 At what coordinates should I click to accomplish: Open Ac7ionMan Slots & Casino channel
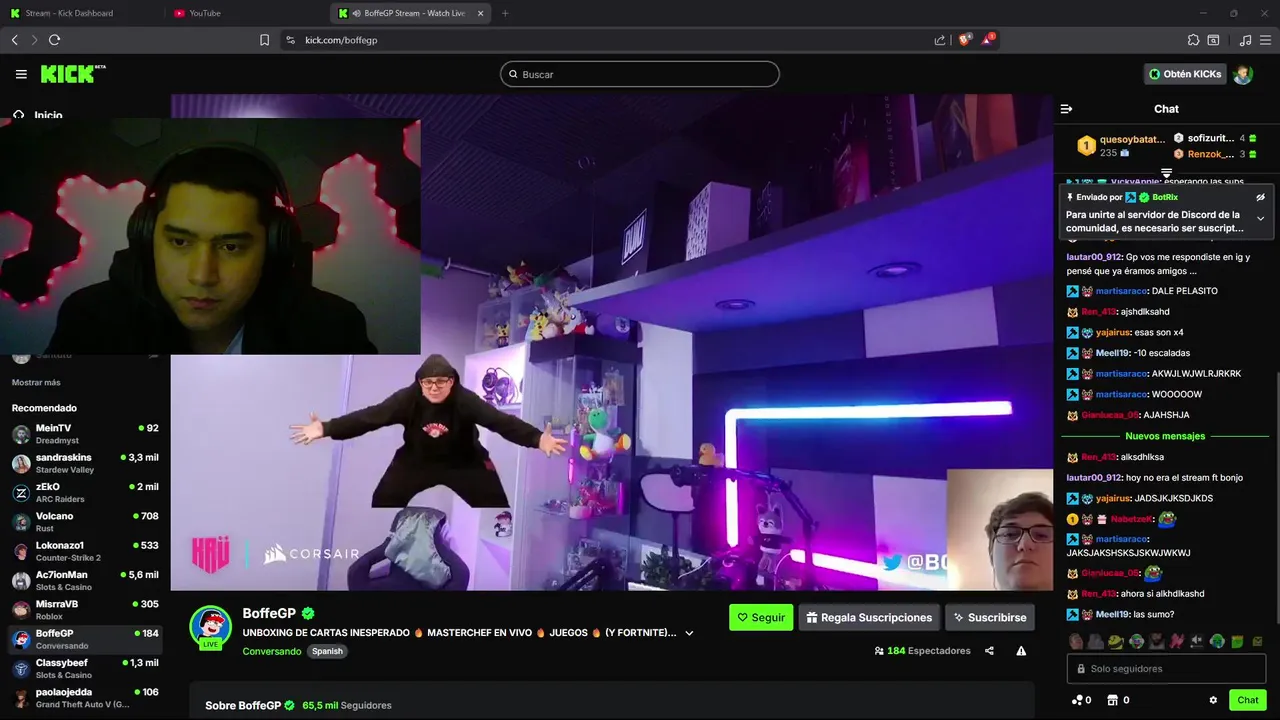(85, 580)
